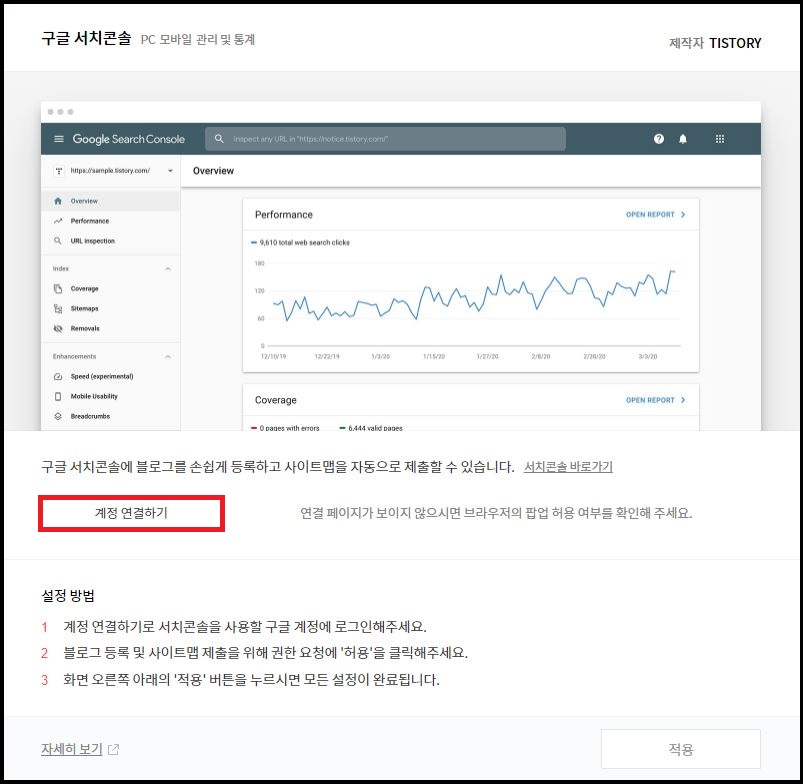Screen dimensions: 803x784
Task: Select Overview in the sidebar
Action: [x=111, y=201]
